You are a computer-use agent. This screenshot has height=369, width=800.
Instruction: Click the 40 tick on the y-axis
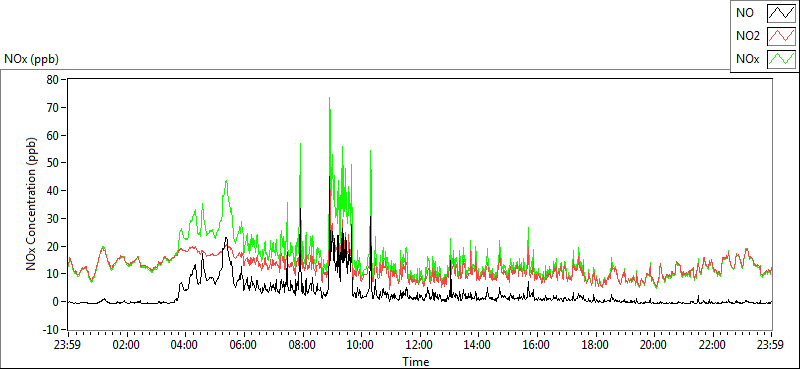coord(53,190)
